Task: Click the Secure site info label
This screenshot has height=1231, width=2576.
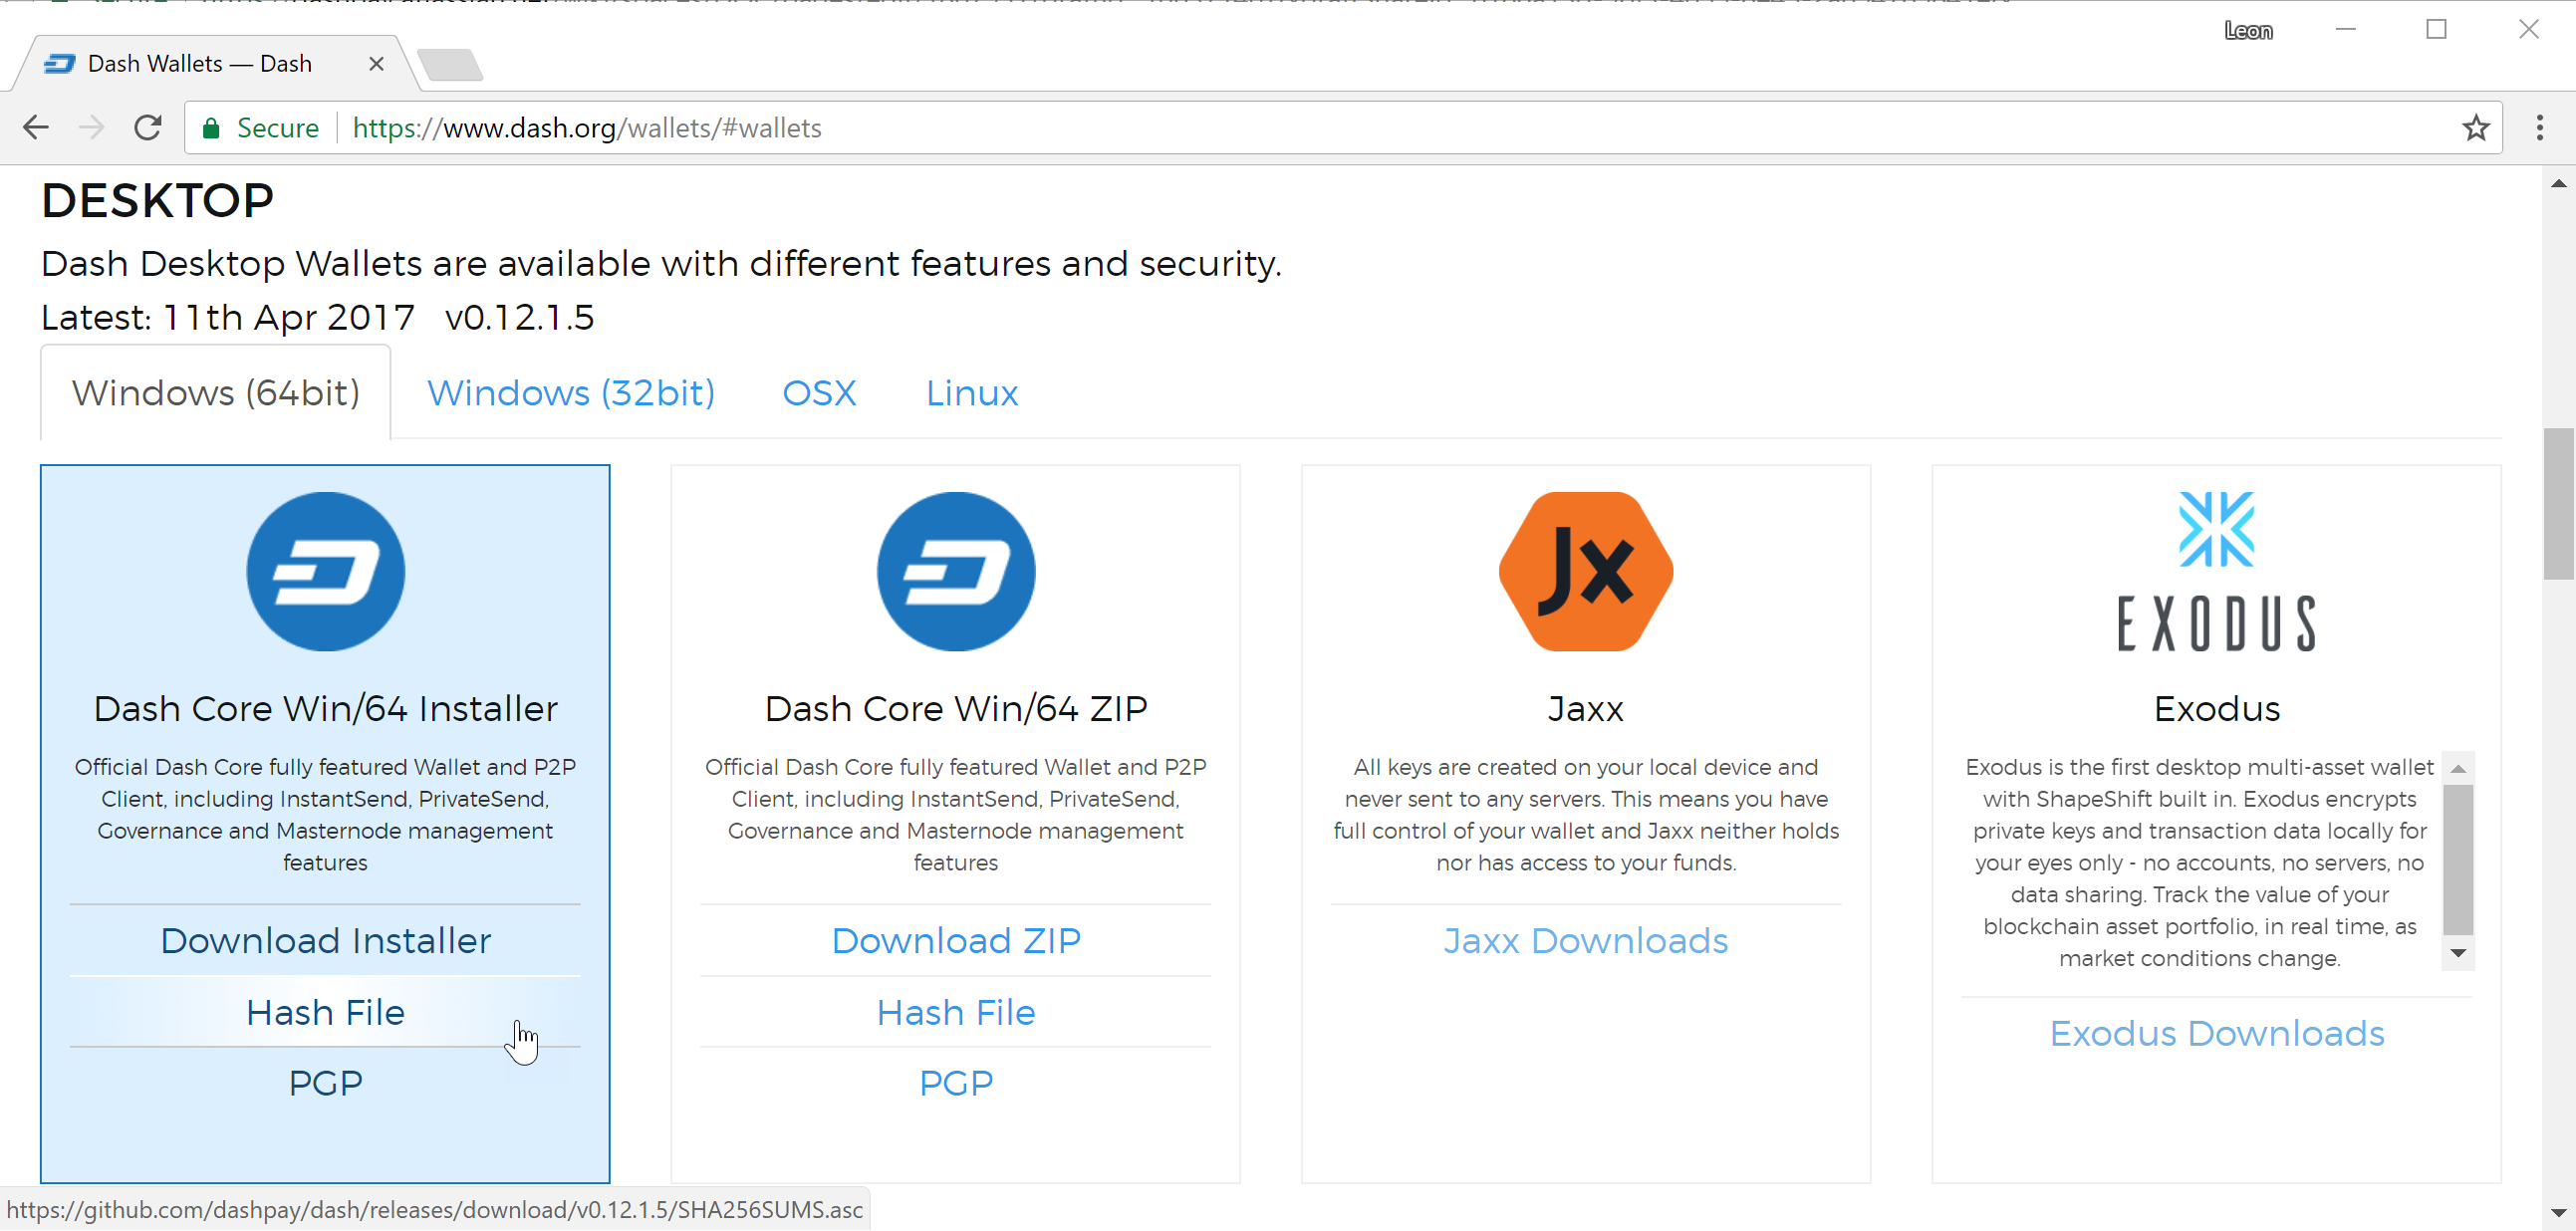Action: click(278, 128)
